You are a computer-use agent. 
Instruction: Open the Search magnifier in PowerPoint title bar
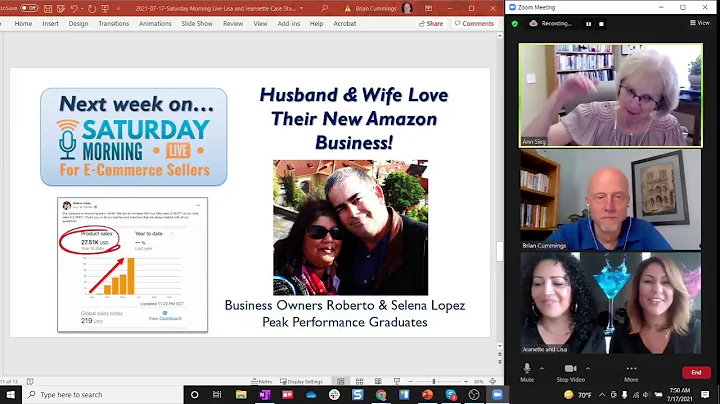tap(324, 8)
